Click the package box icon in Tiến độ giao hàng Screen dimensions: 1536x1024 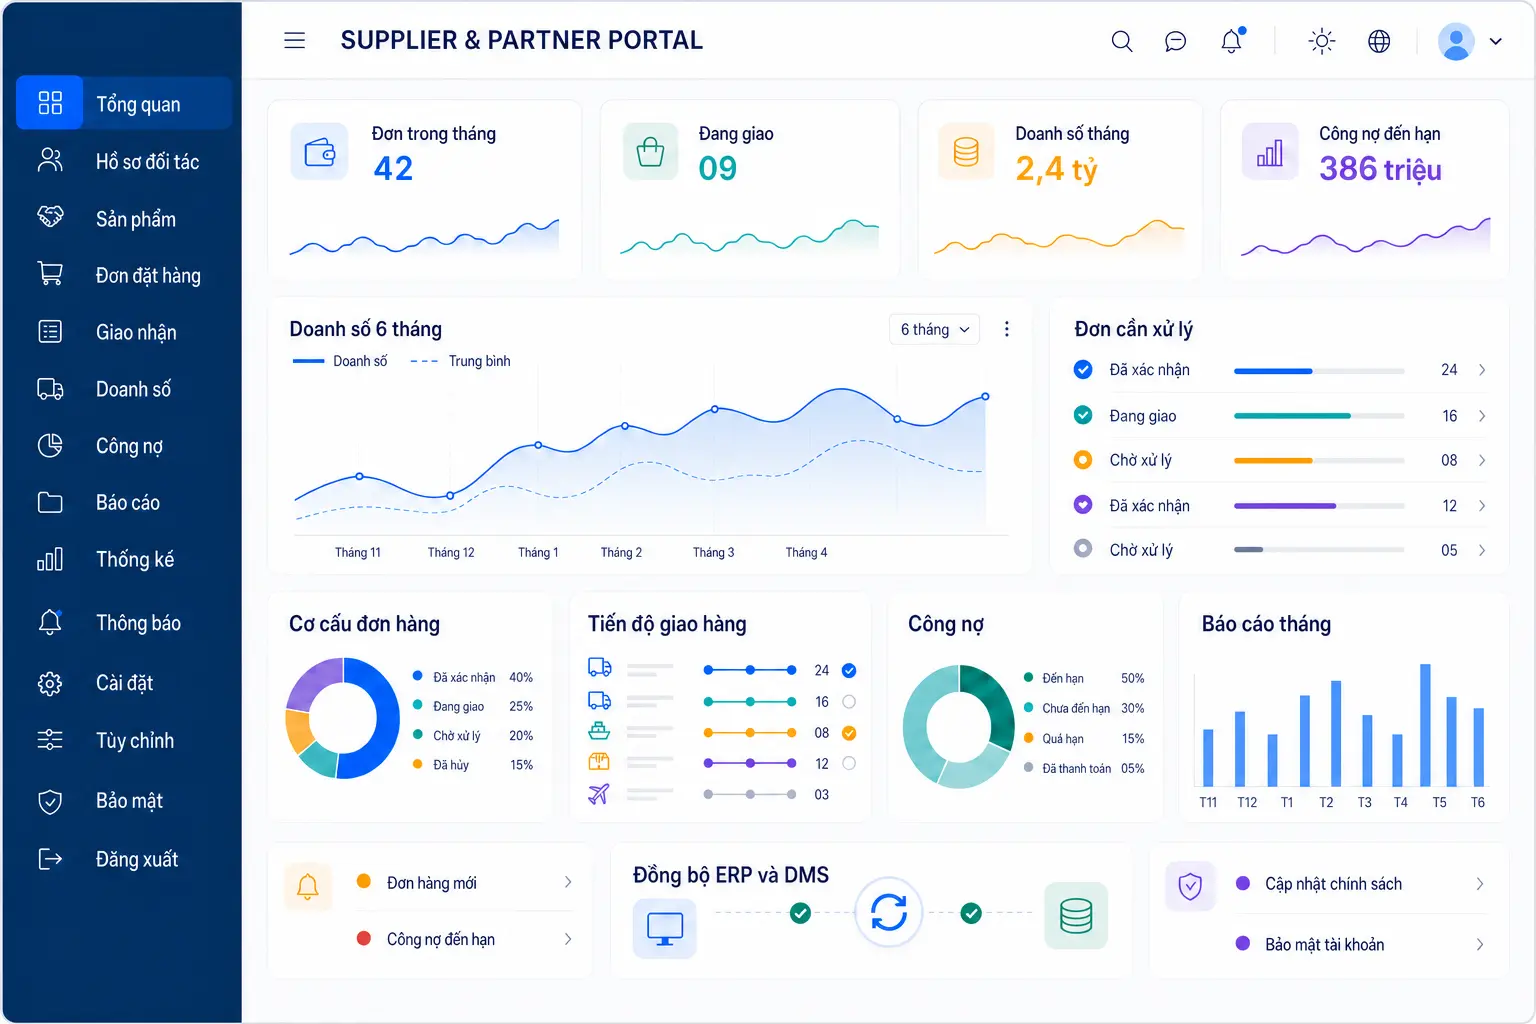click(599, 762)
